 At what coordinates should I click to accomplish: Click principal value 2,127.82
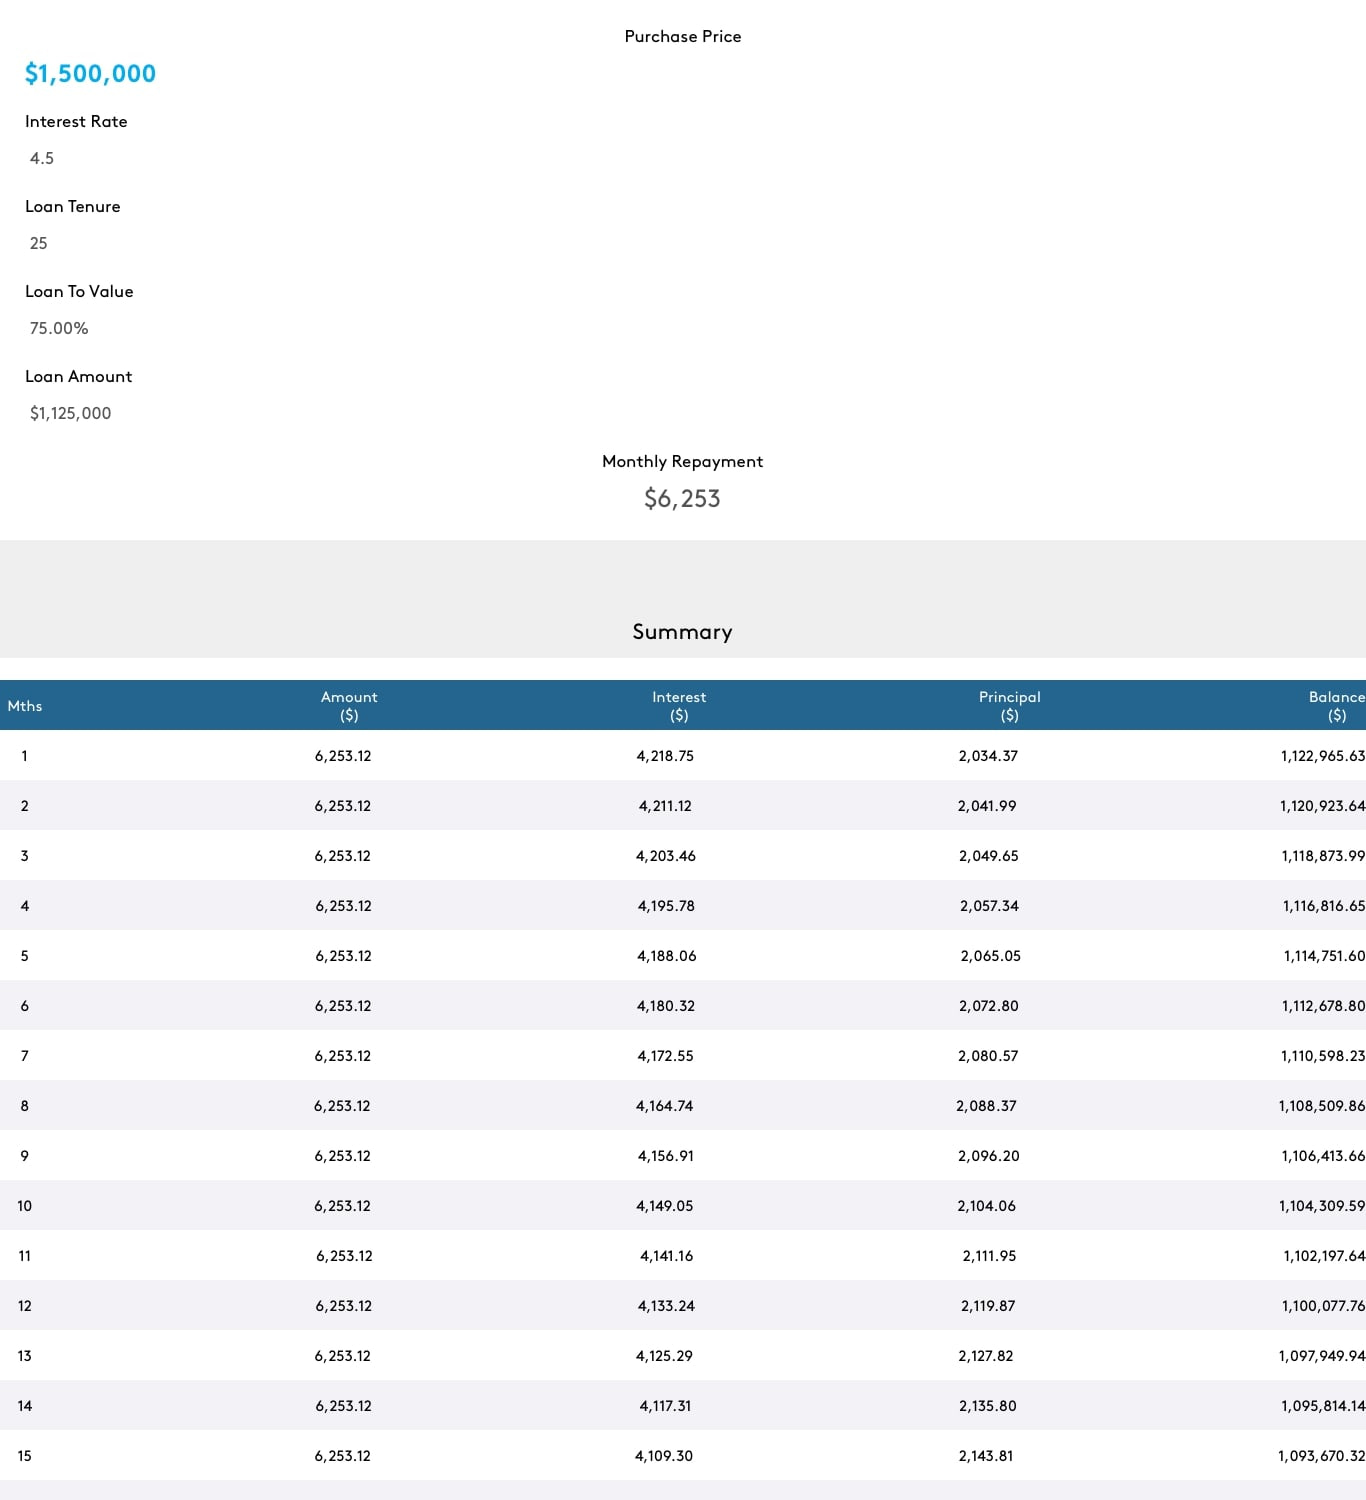click(986, 1356)
